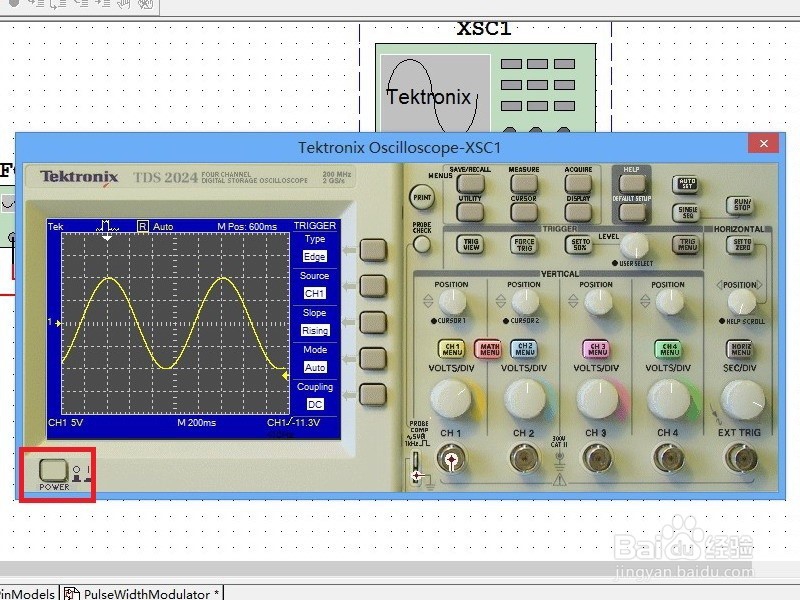This screenshot has width=800, height=600.
Task: Click the CH 3 vertical POSITION knob
Action: coord(597,302)
